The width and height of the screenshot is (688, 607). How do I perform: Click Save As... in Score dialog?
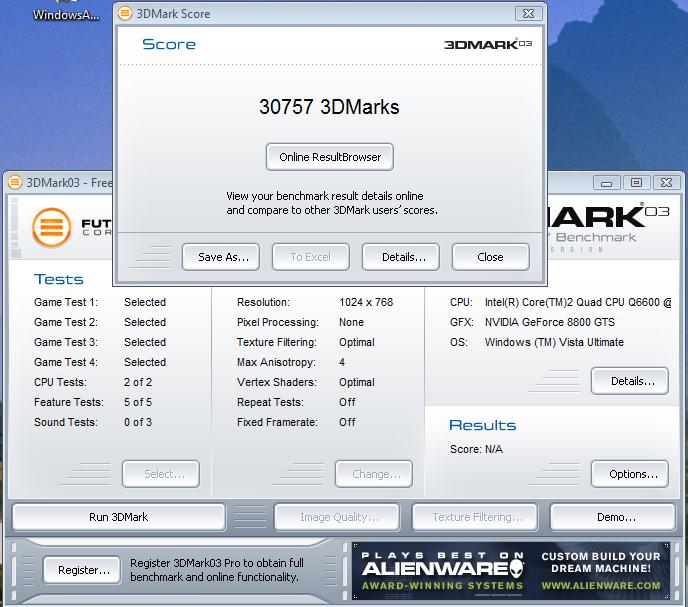[221, 257]
